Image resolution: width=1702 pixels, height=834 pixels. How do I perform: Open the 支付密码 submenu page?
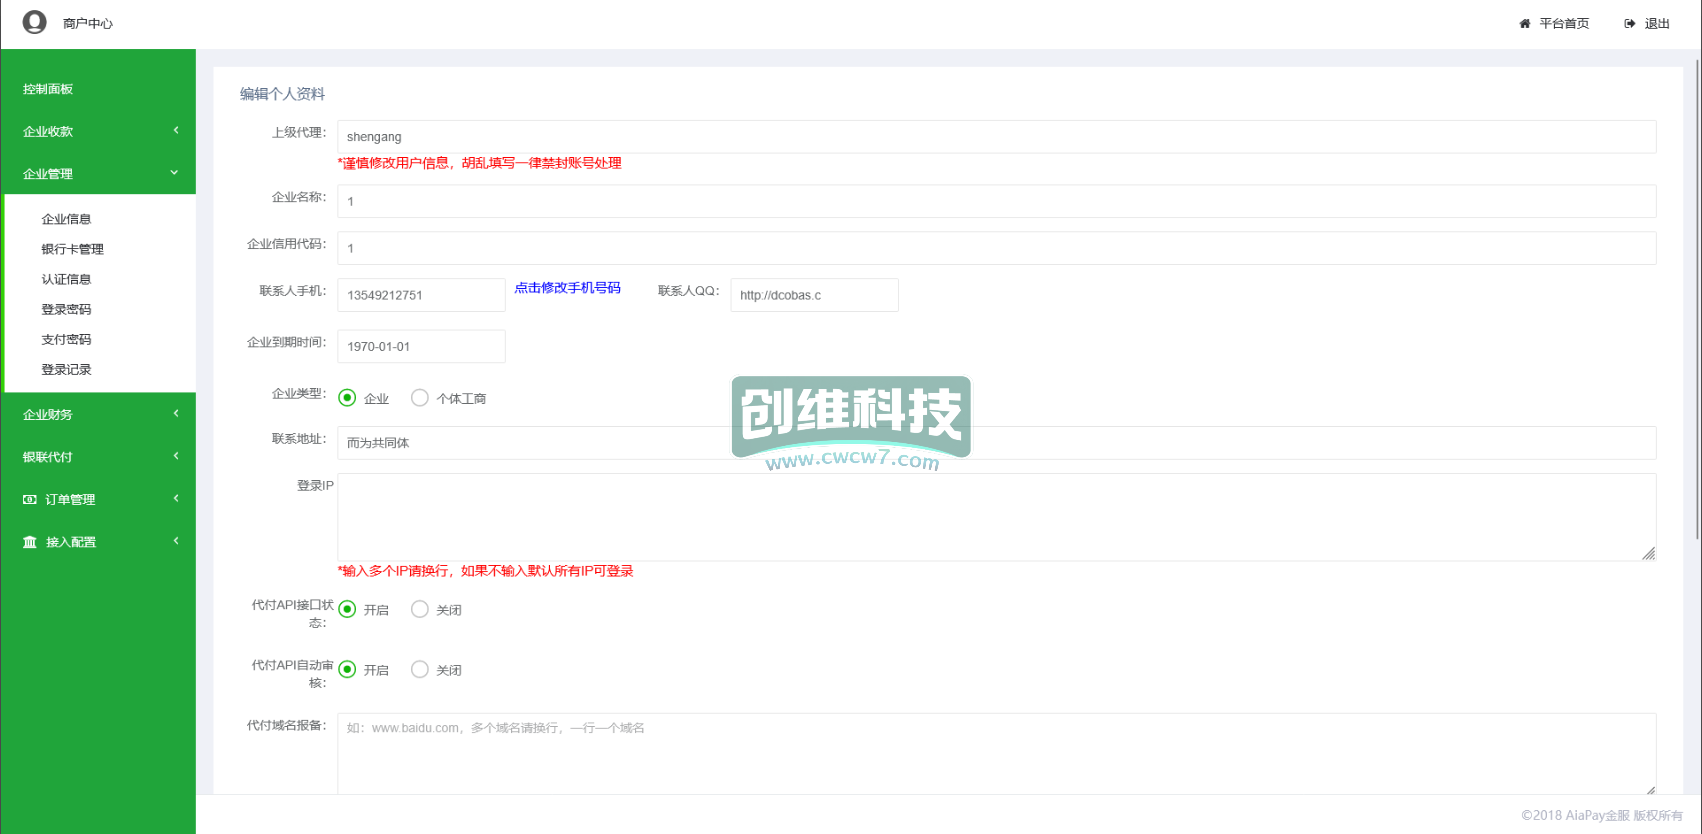pyautogui.click(x=66, y=339)
